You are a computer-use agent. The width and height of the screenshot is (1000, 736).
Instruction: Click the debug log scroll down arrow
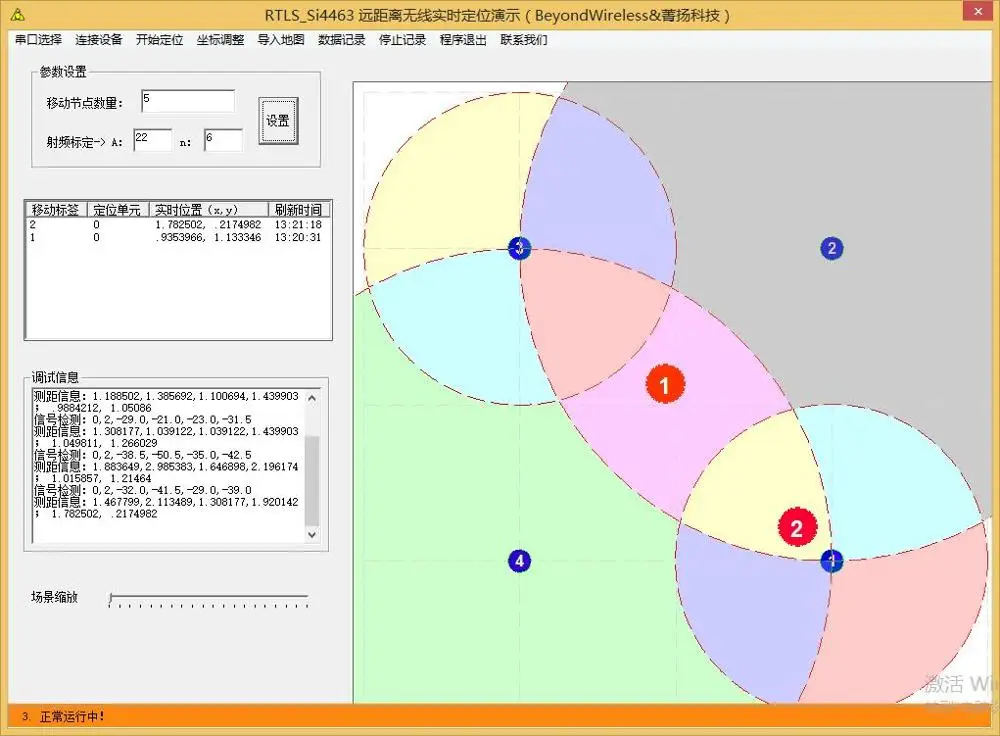click(x=312, y=534)
